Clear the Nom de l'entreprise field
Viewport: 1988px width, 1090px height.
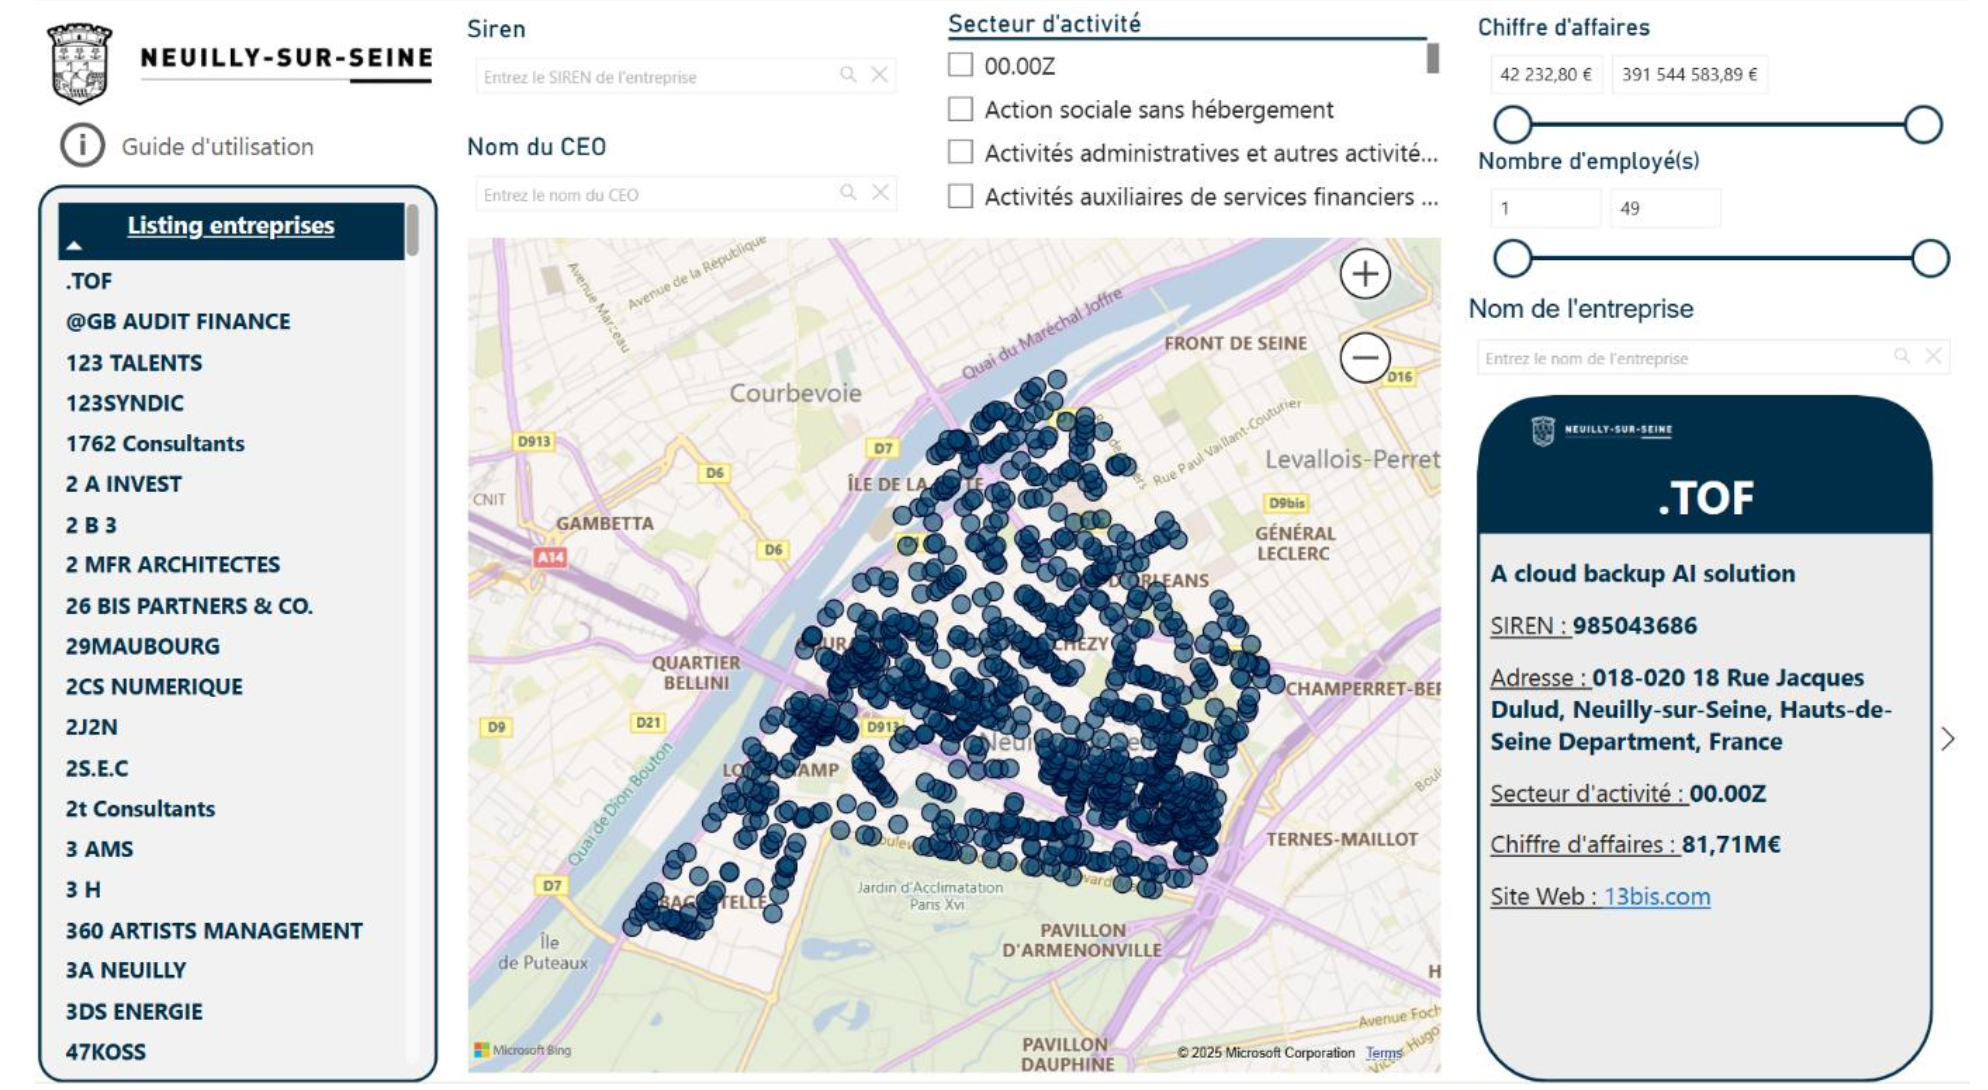(1933, 357)
